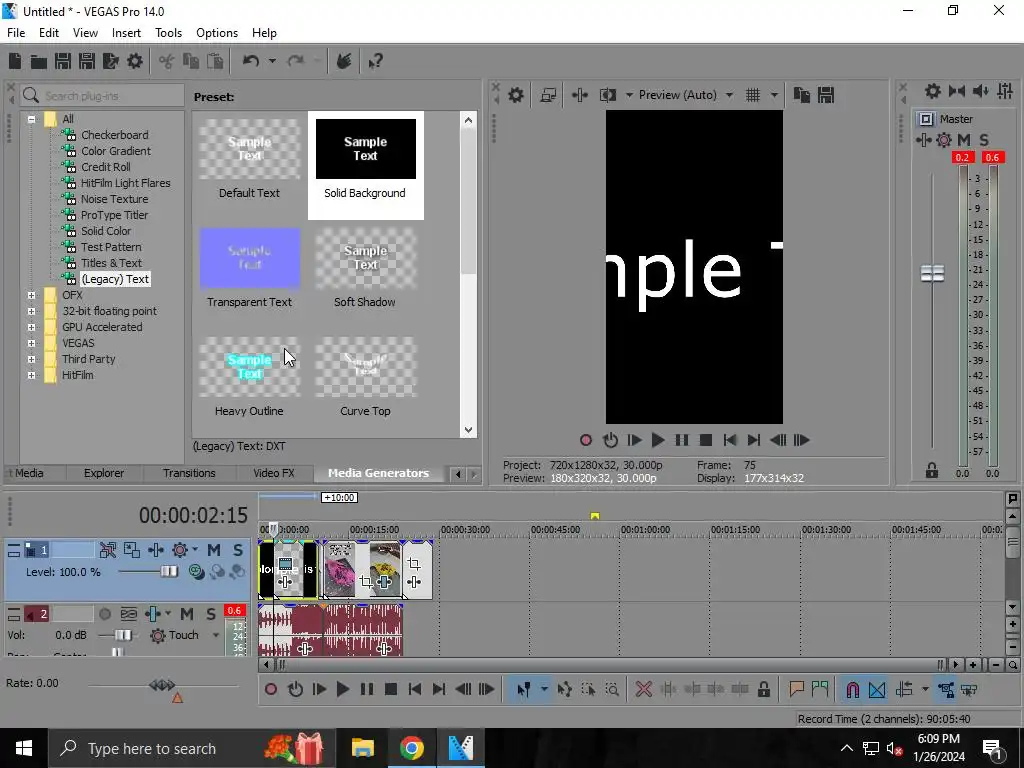Open a project with the folder icon

[x=39, y=61]
